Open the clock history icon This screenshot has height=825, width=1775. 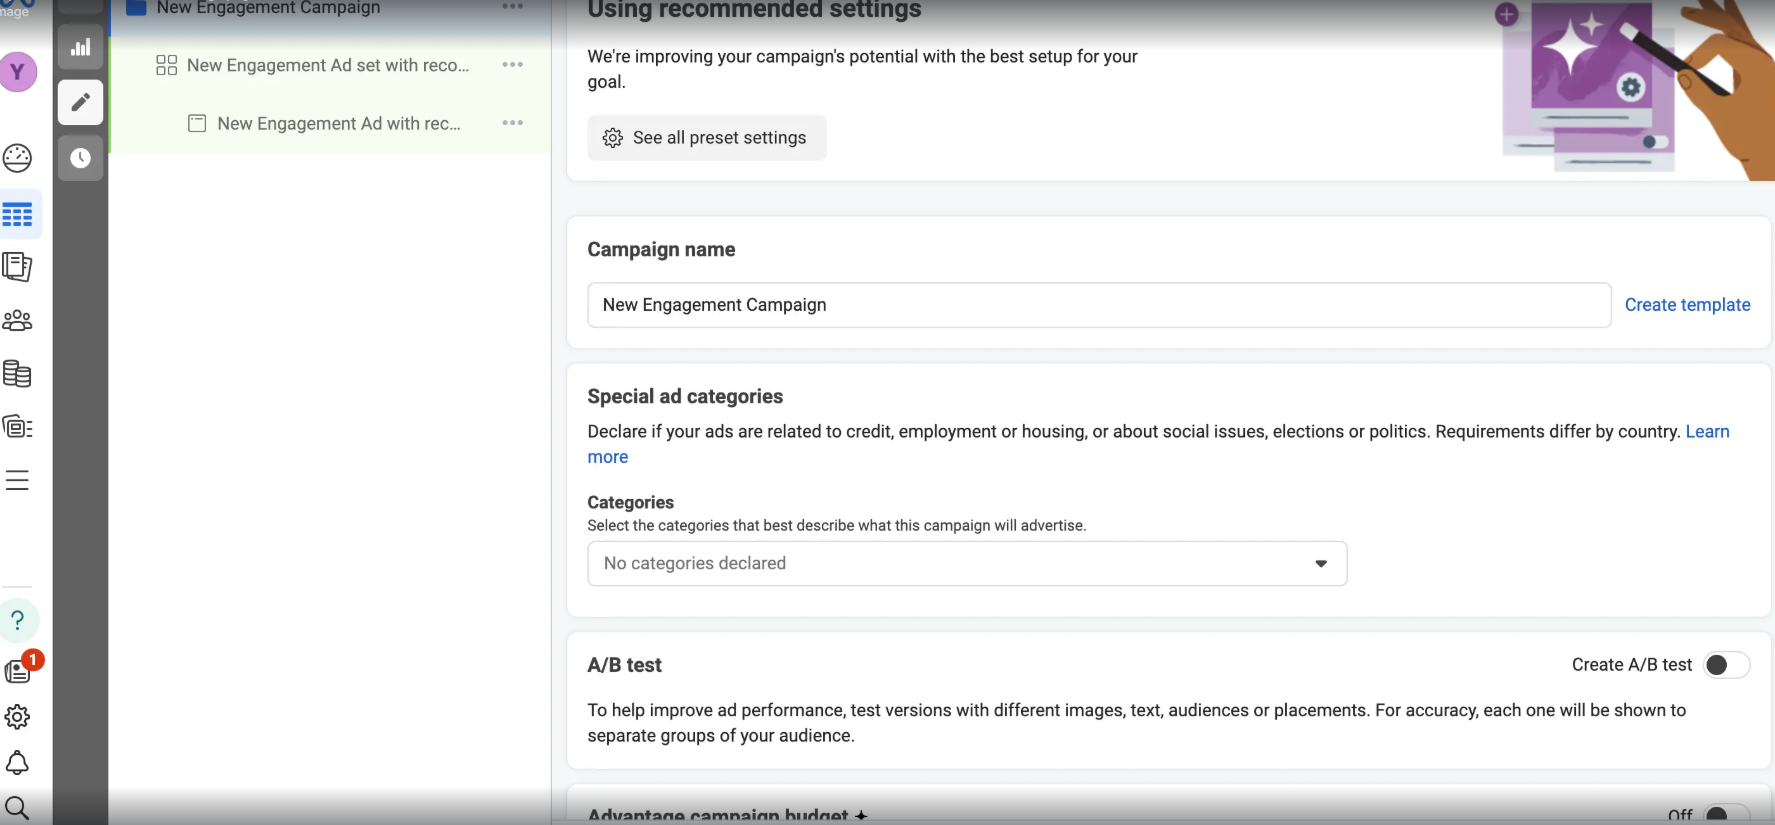coord(80,158)
